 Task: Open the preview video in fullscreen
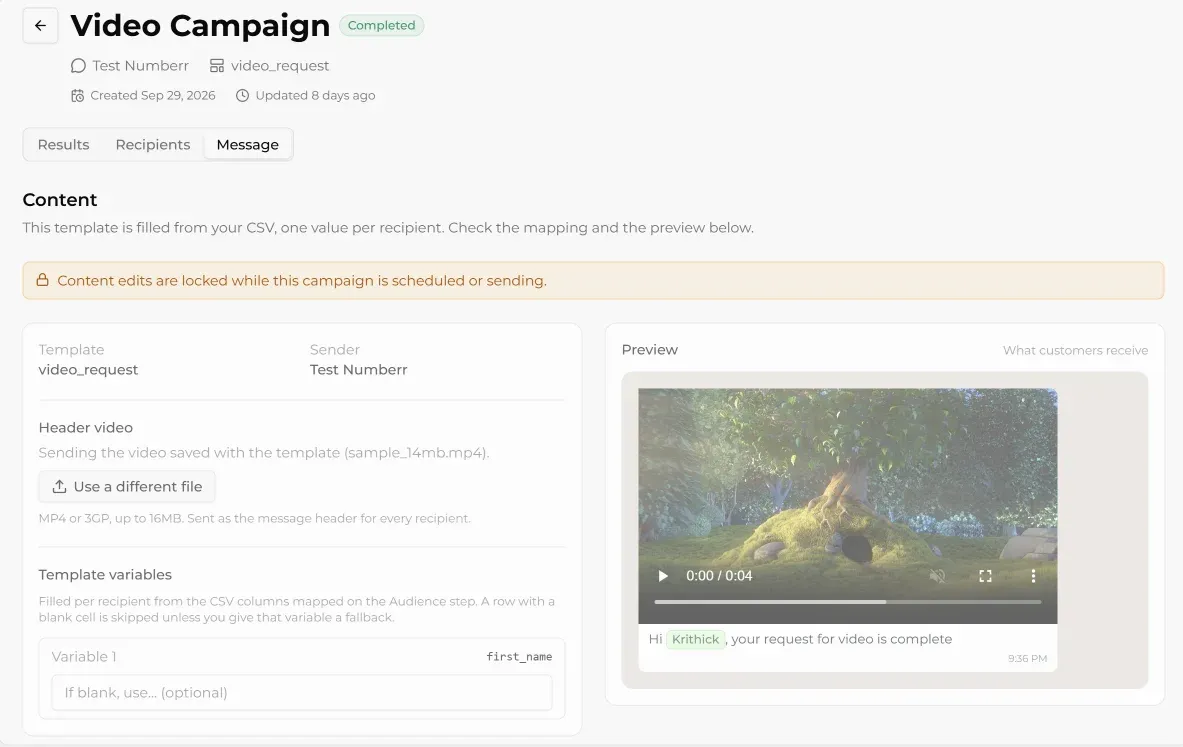pyautogui.click(x=985, y=576)
